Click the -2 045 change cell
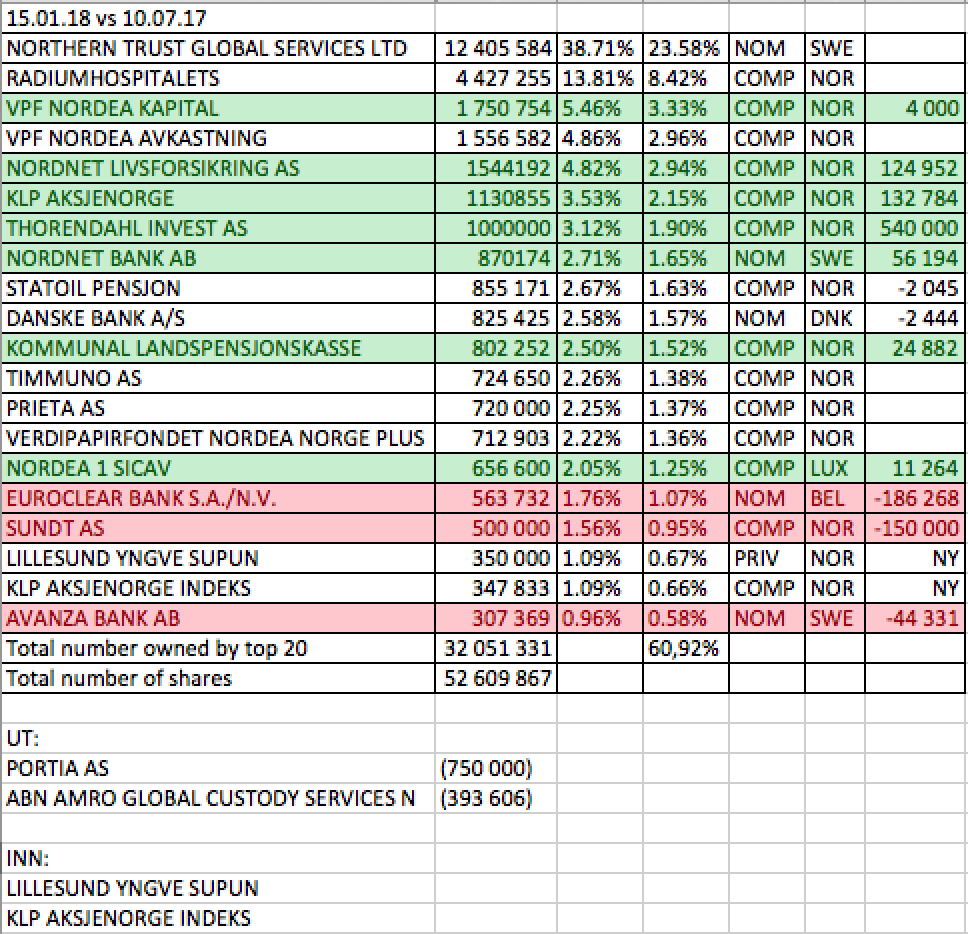968x934 pixels. (x=914, y=288)
